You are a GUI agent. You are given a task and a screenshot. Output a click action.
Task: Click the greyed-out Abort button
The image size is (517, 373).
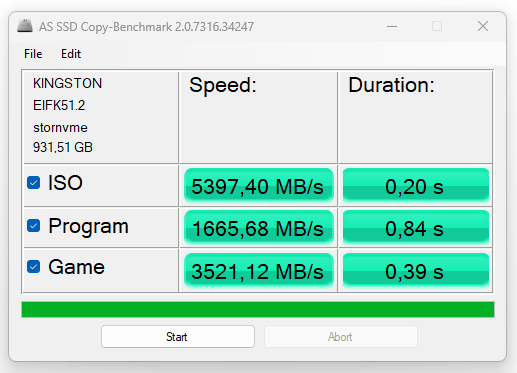click(341, 337)
